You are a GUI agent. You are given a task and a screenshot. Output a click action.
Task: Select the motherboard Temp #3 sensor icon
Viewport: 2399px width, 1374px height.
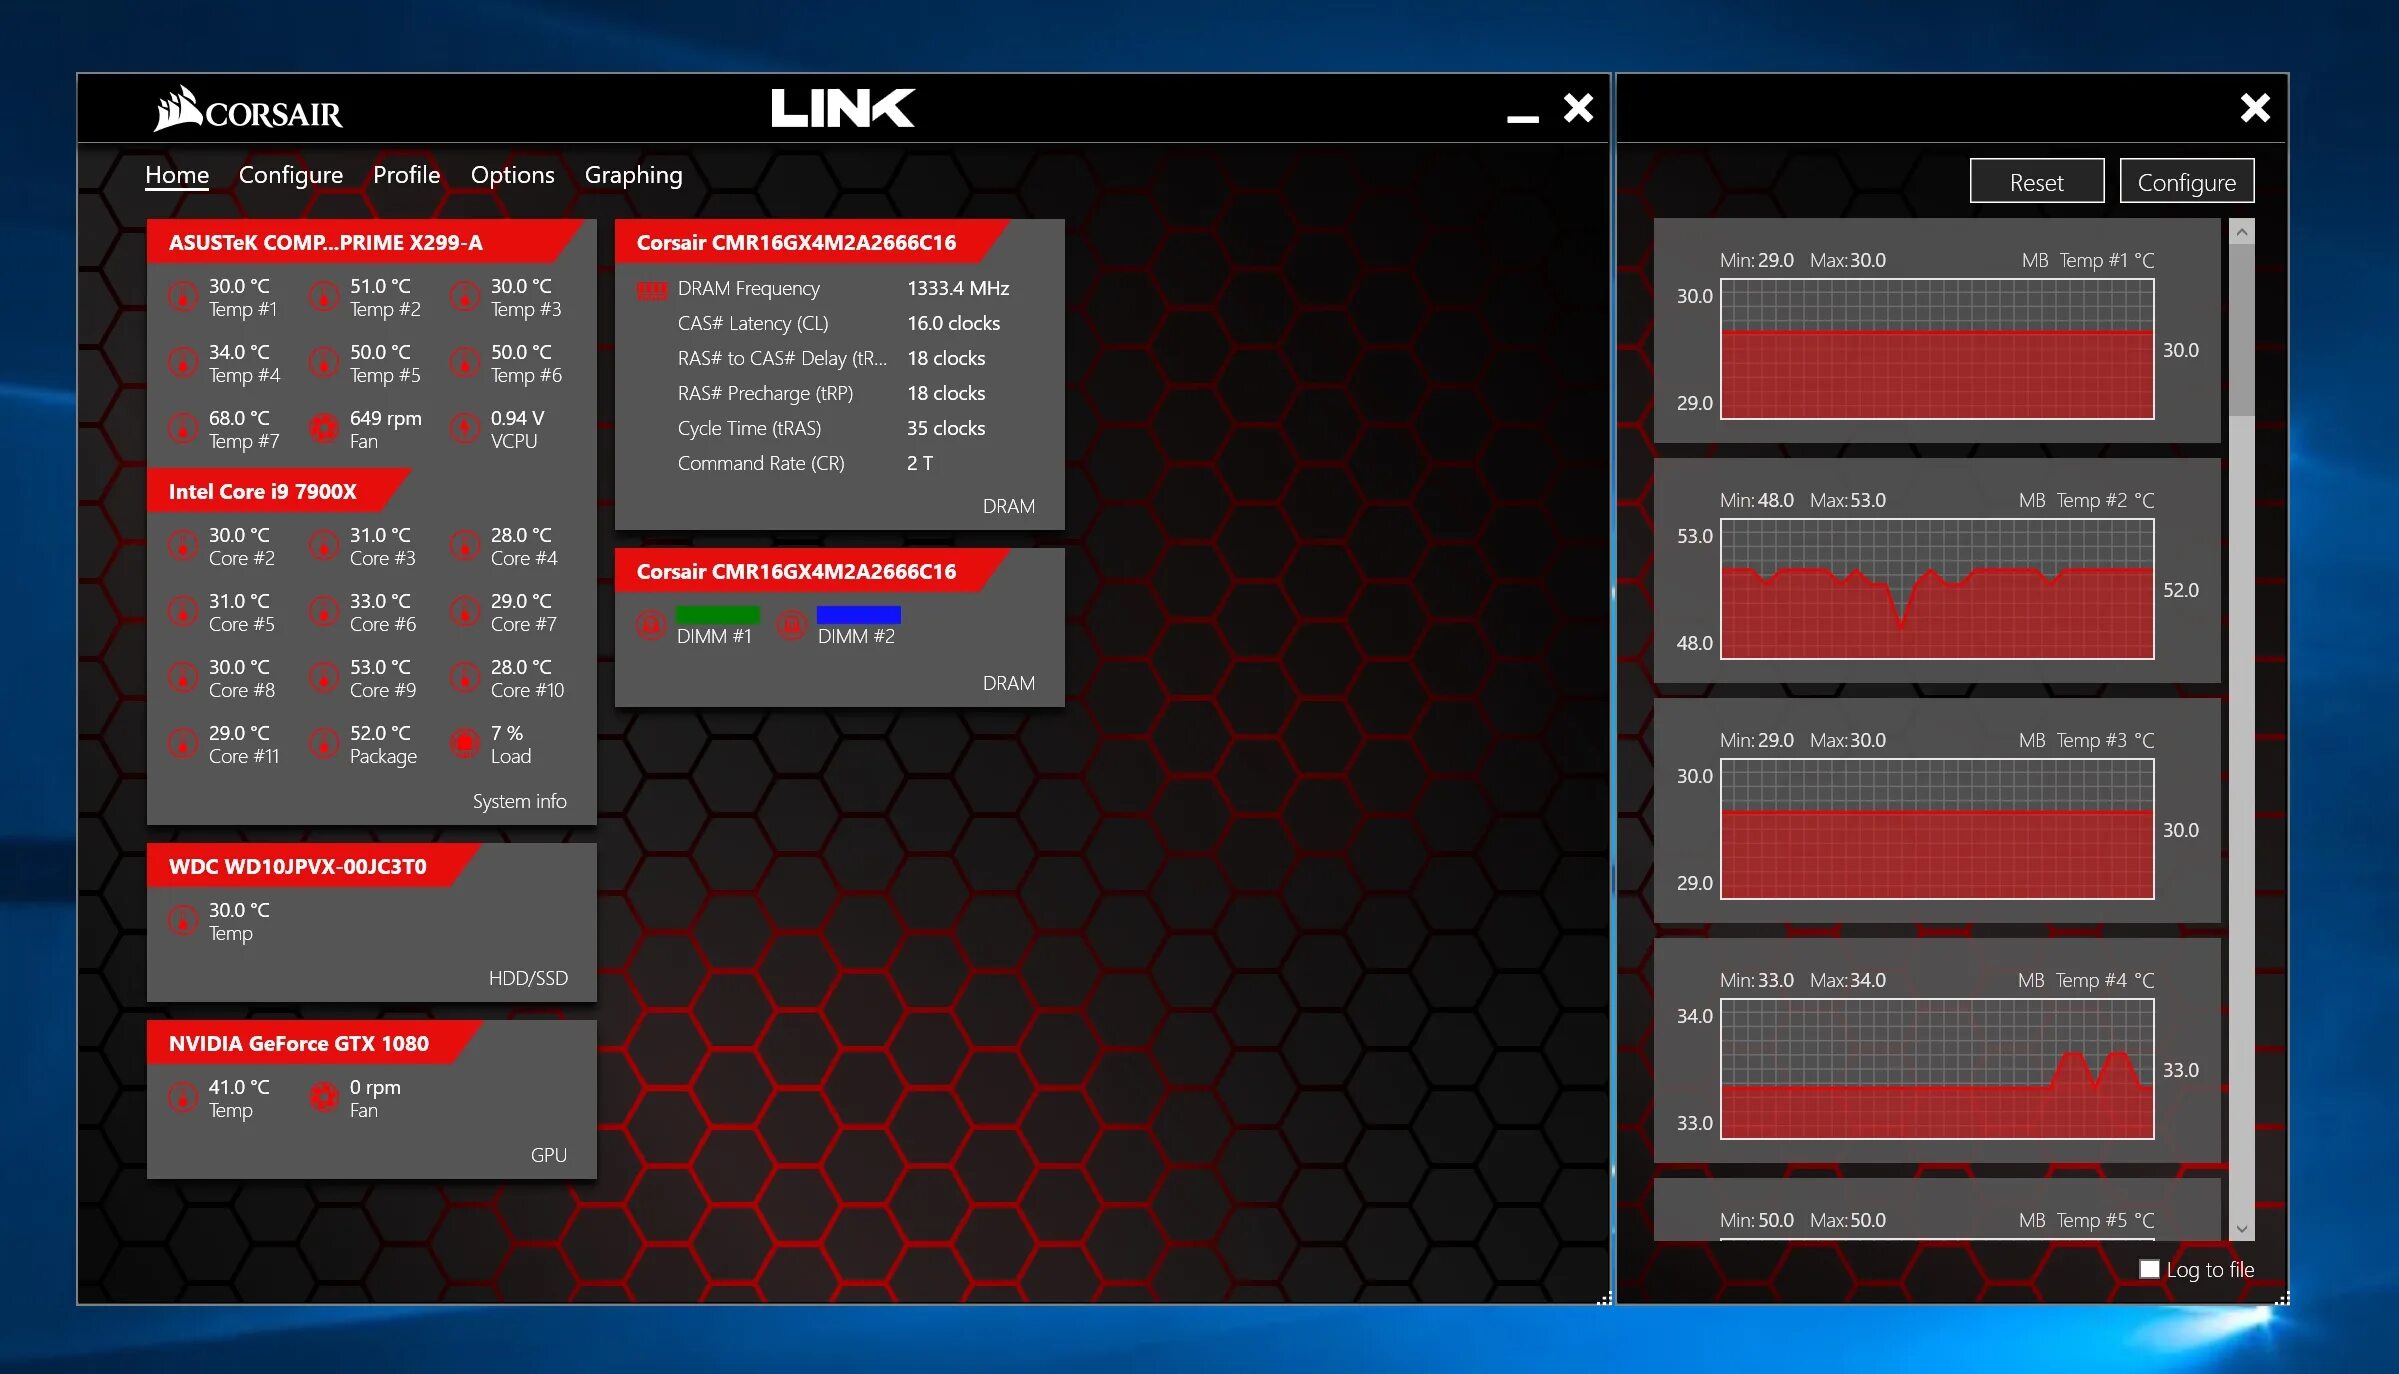click(464, 297)
